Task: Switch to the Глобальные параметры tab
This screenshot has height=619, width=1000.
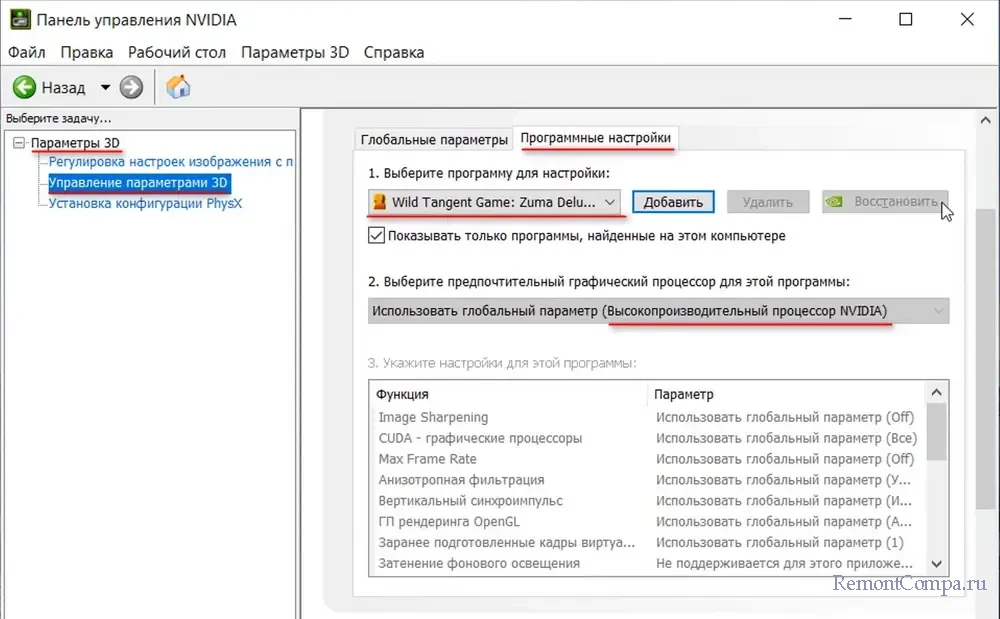Action: 434,139
